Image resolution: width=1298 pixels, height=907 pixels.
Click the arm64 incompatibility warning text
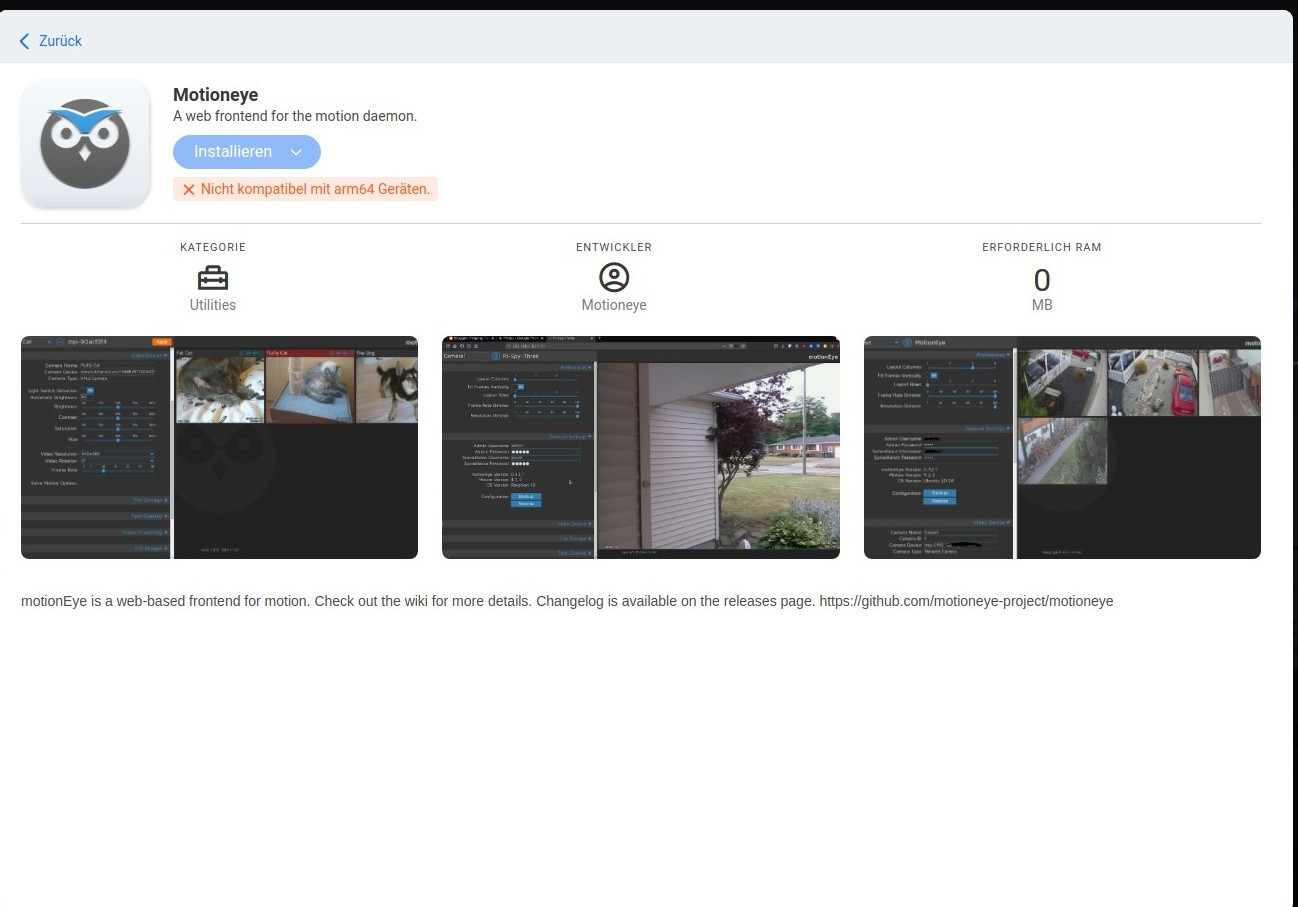click(315, 189)
